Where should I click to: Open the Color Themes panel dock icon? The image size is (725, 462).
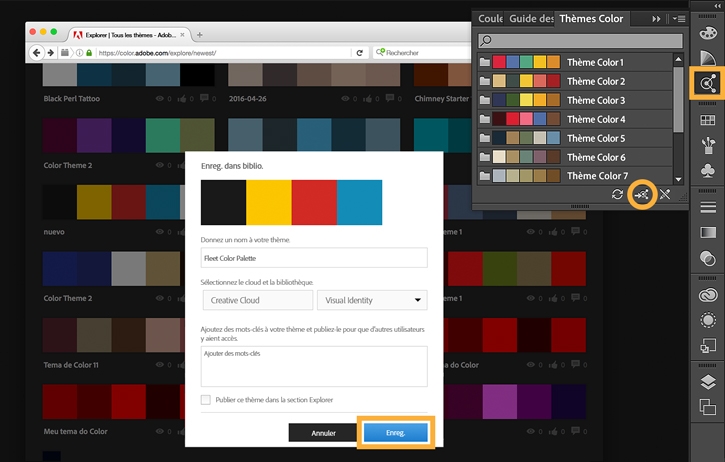tap(707, 83)
